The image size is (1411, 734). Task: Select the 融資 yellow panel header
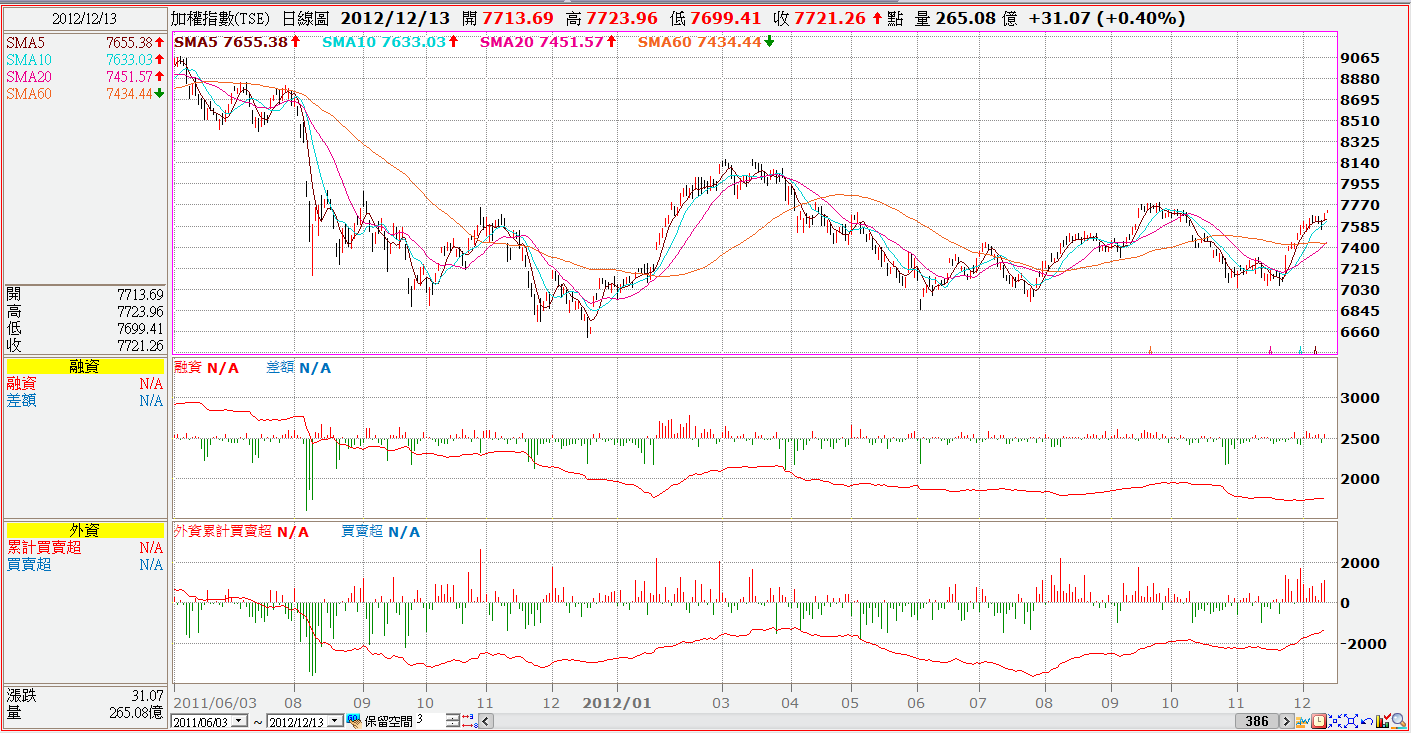pos(84,367)
